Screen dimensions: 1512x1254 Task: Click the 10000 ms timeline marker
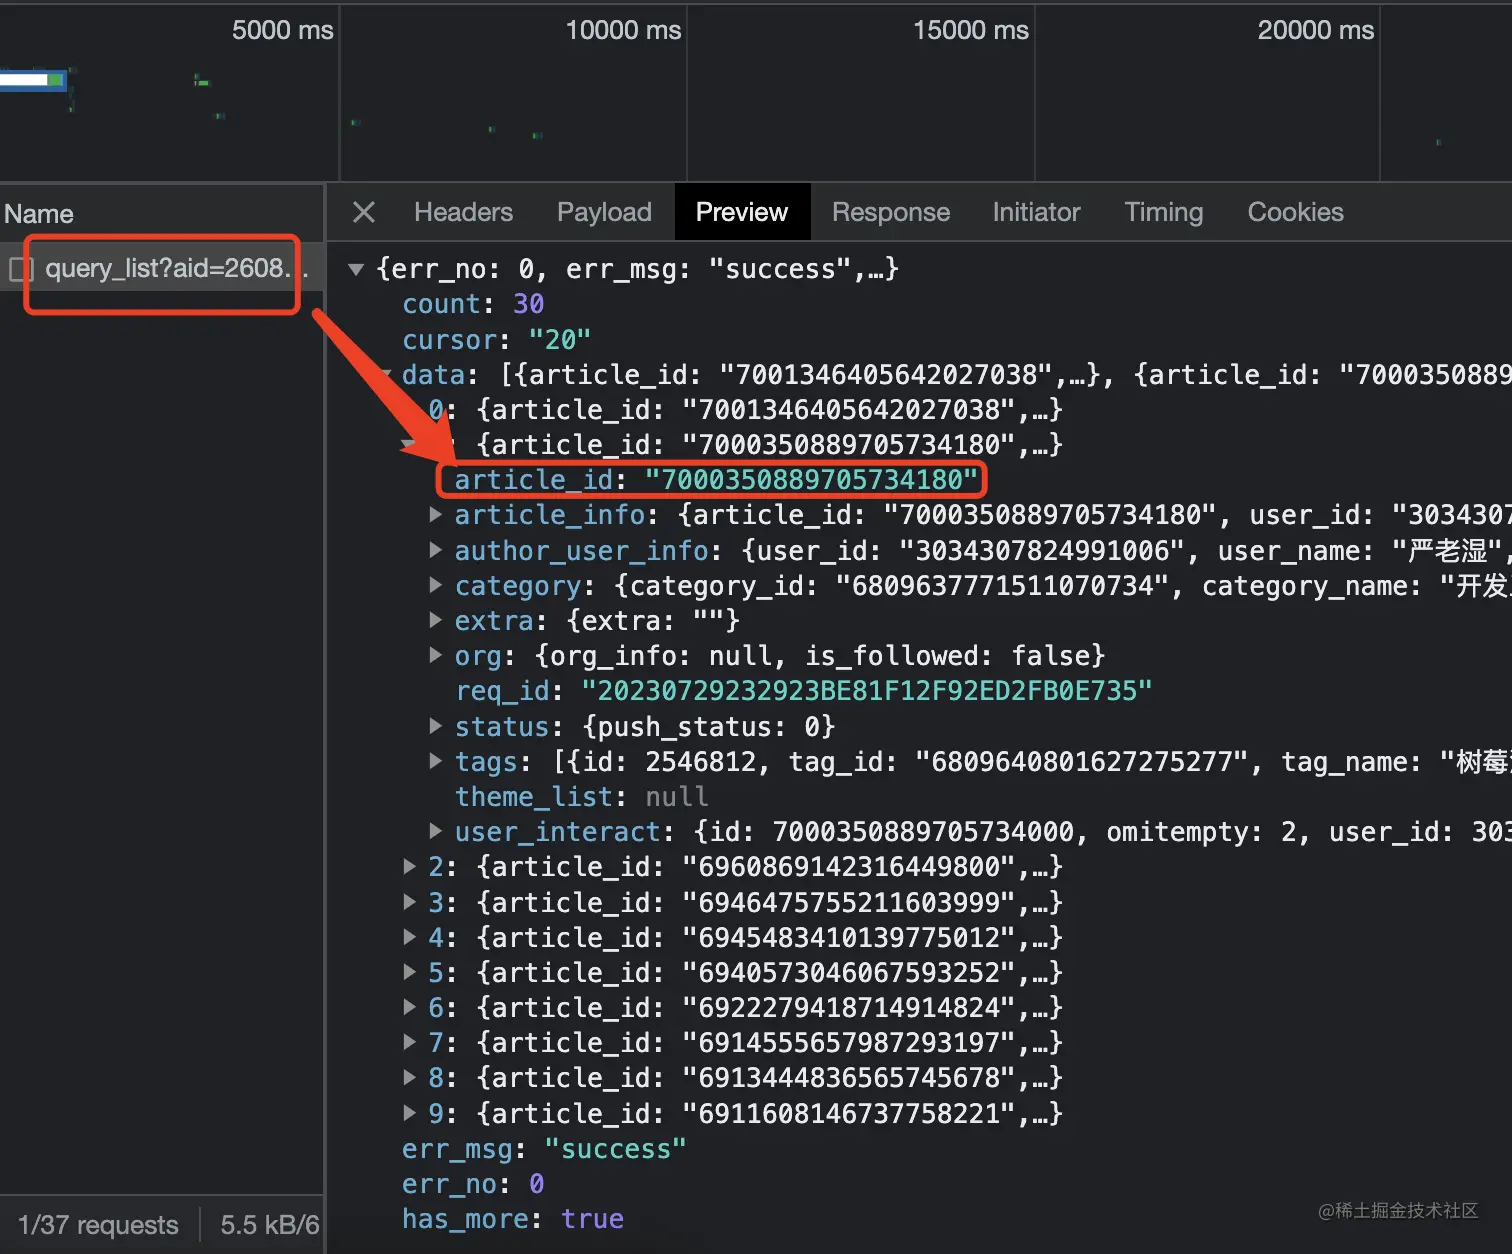pyautogui.click(x=623, y=30)
